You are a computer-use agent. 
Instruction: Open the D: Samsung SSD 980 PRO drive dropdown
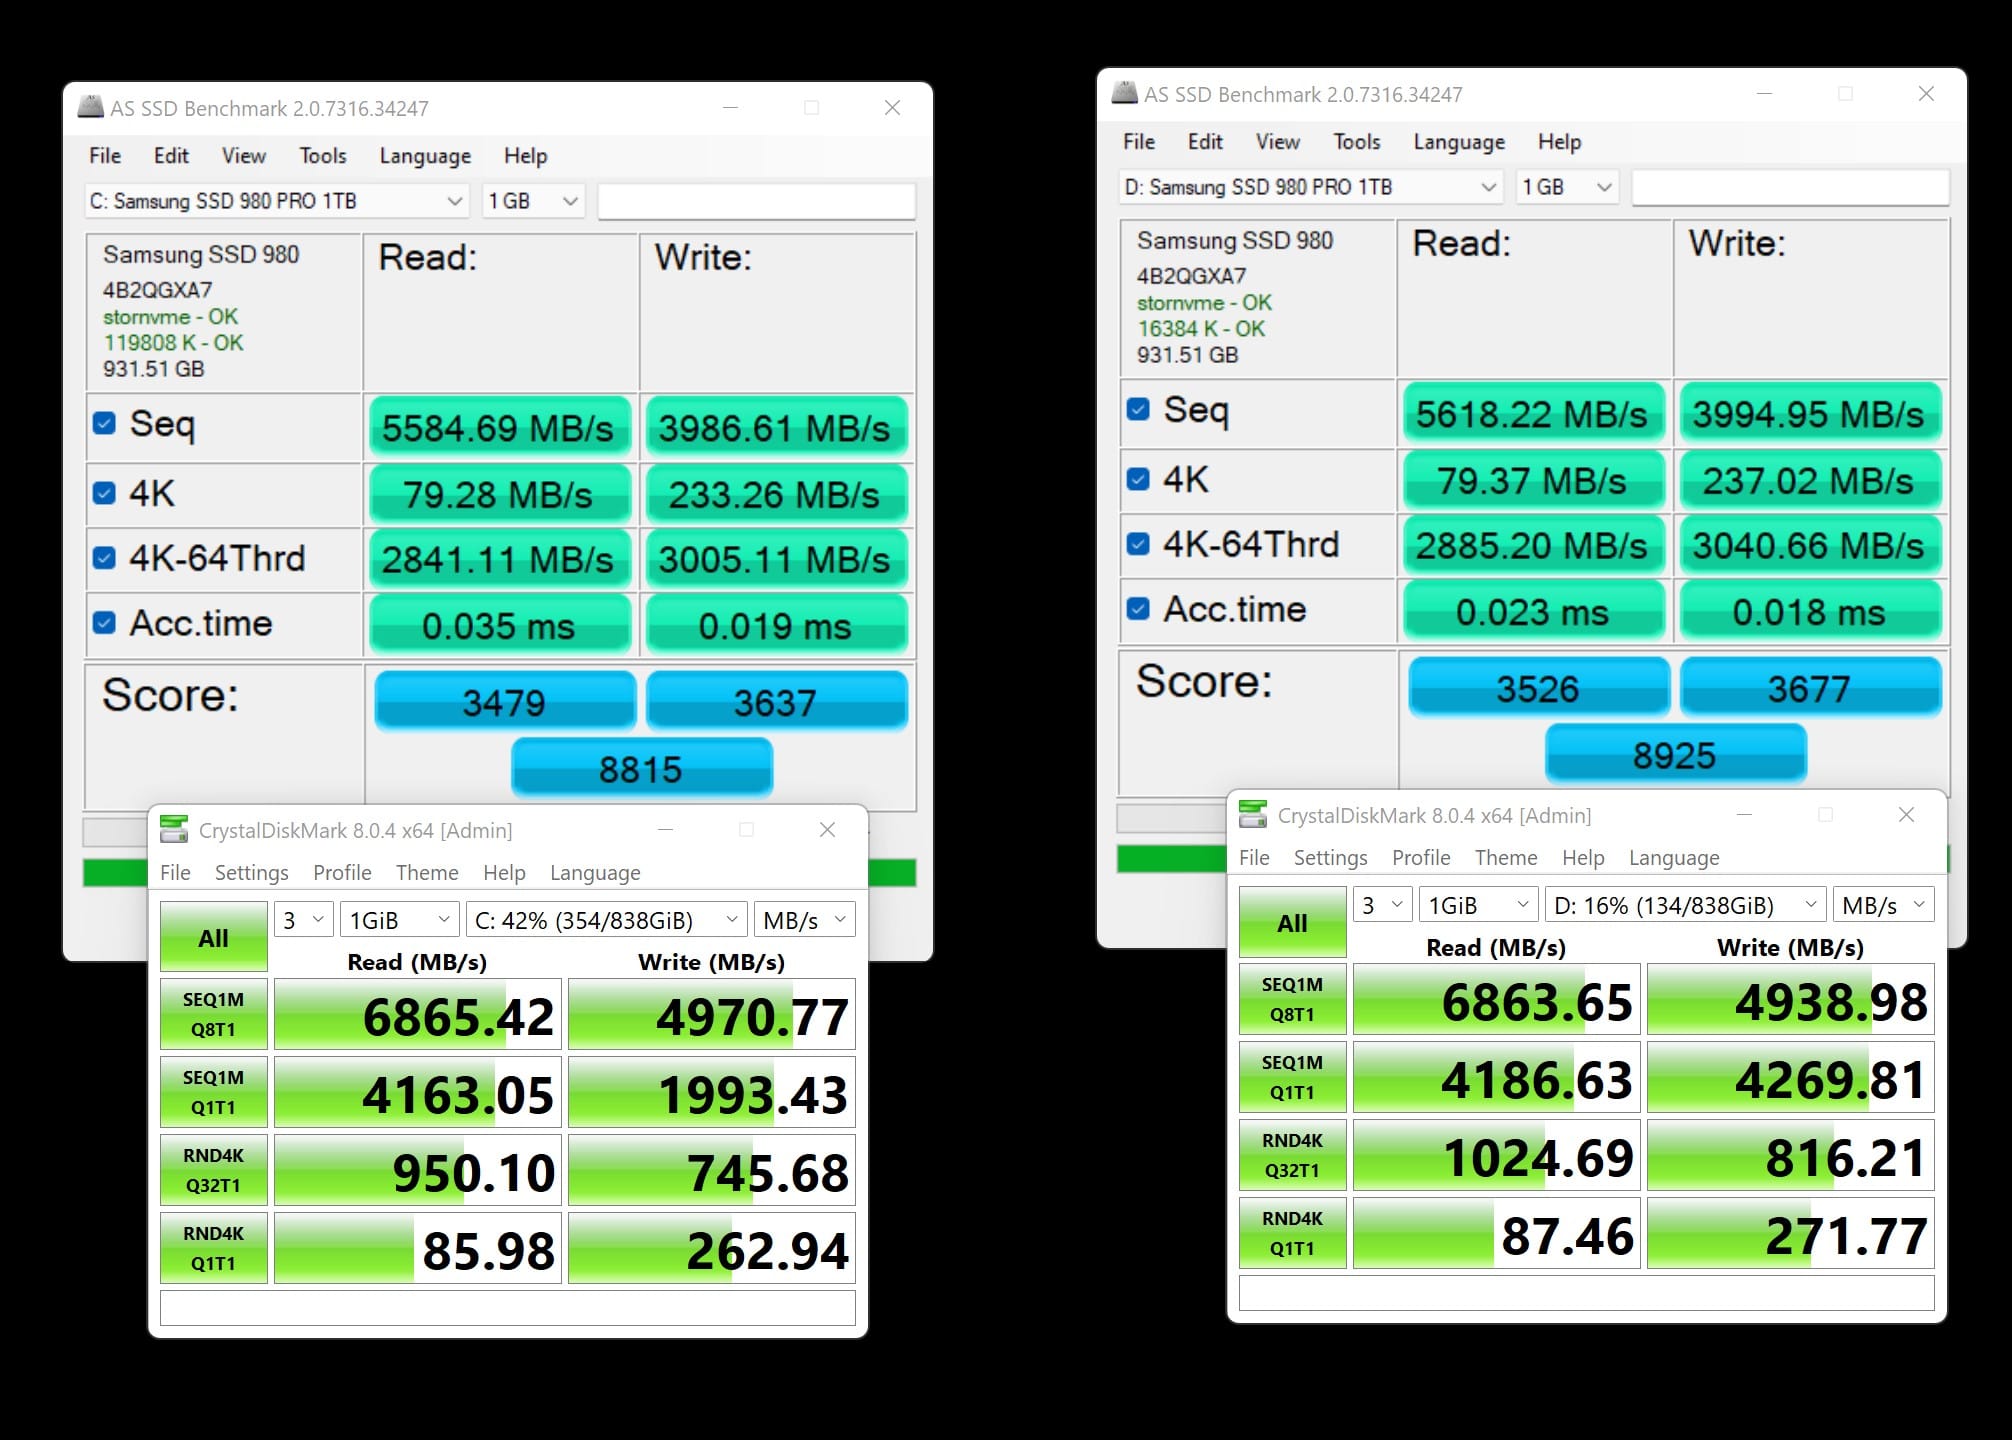(1311, 187)
